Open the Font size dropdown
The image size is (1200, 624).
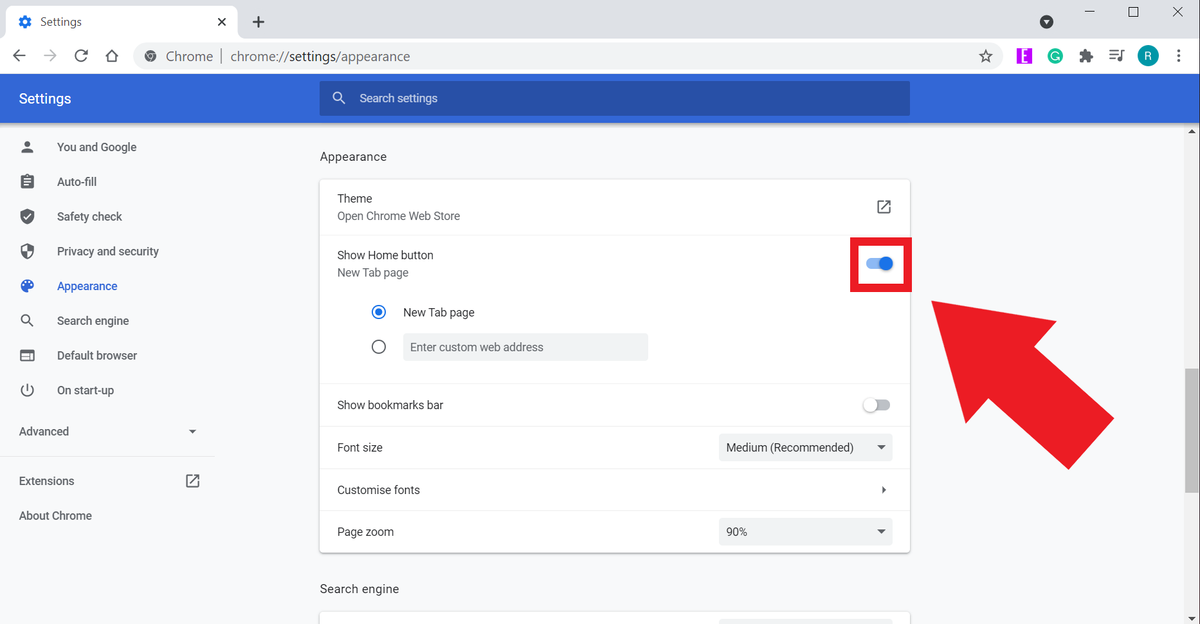[x=805, y=447]
